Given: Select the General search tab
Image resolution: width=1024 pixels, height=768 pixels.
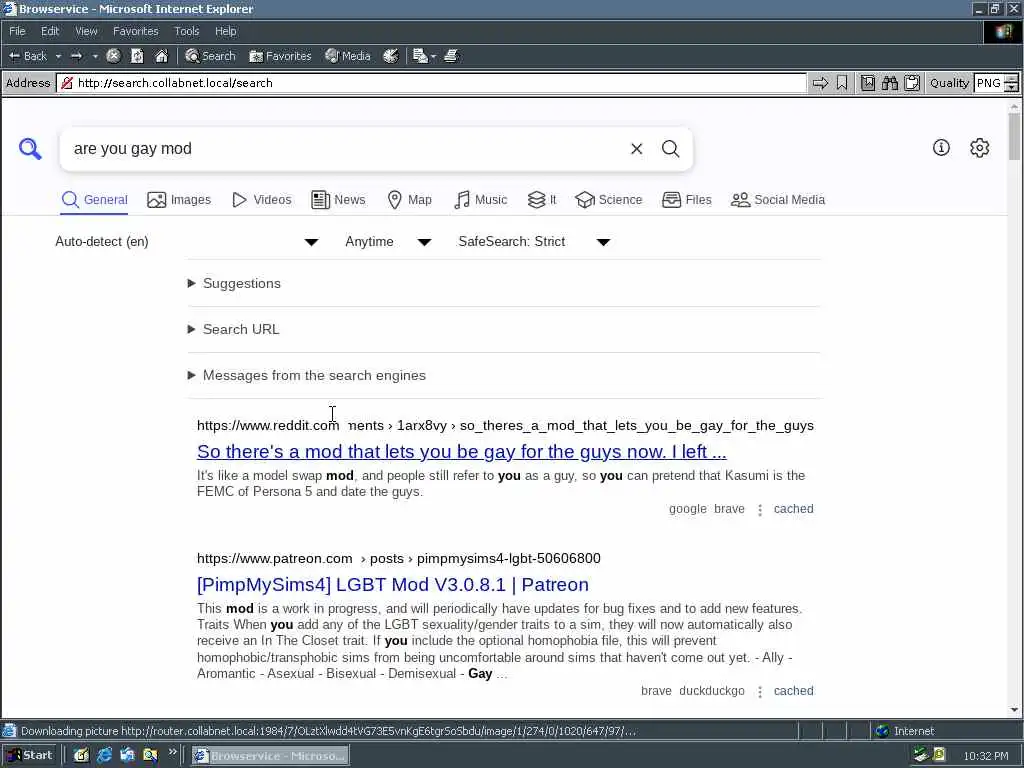Looking at the screenshot, I should [95, 200].
